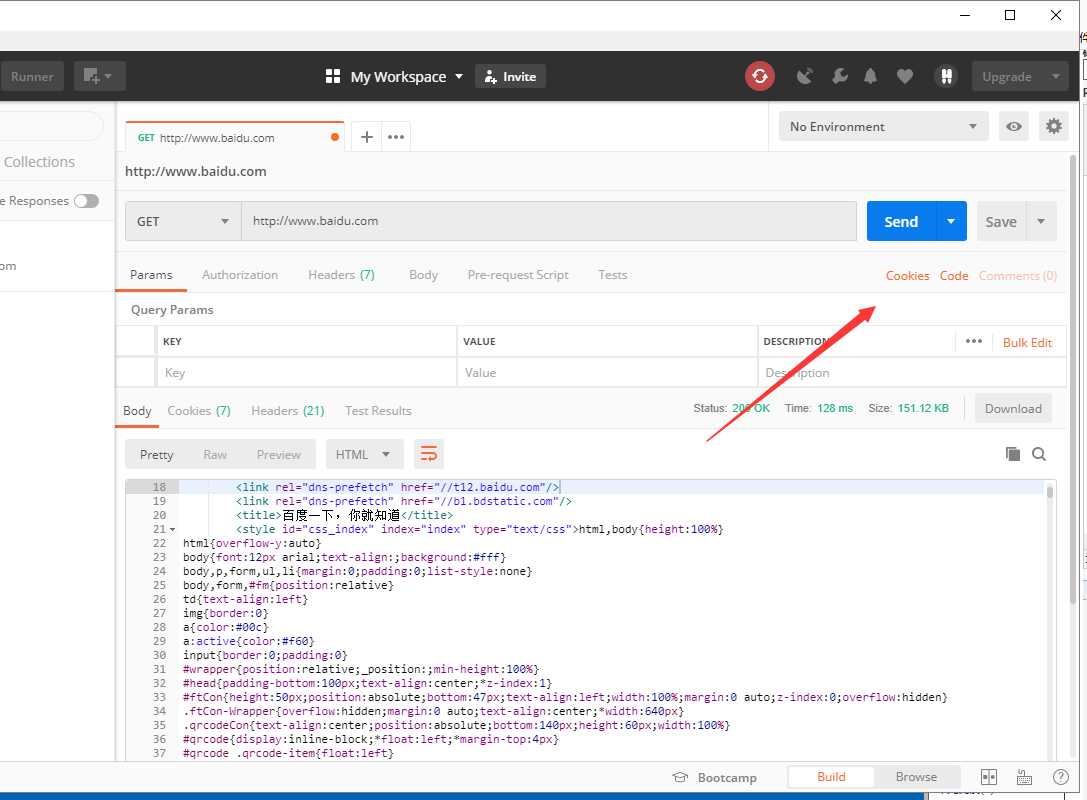Expand the Send button dropdown arrow
This screenshot has height=800, width=1087.
(951, 221)
